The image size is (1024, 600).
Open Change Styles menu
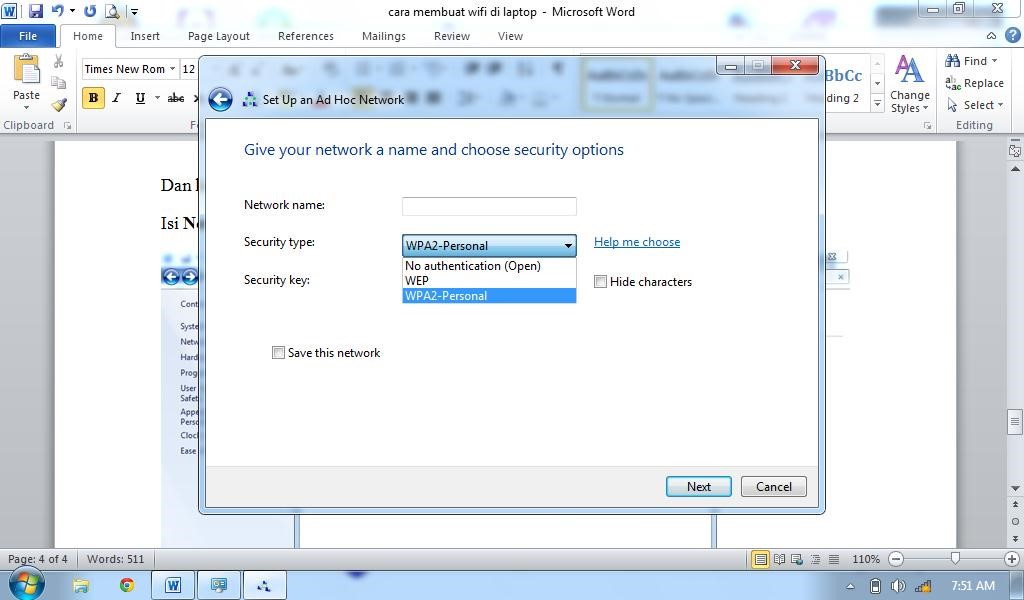pyautogui.click(x=909, y=84)
